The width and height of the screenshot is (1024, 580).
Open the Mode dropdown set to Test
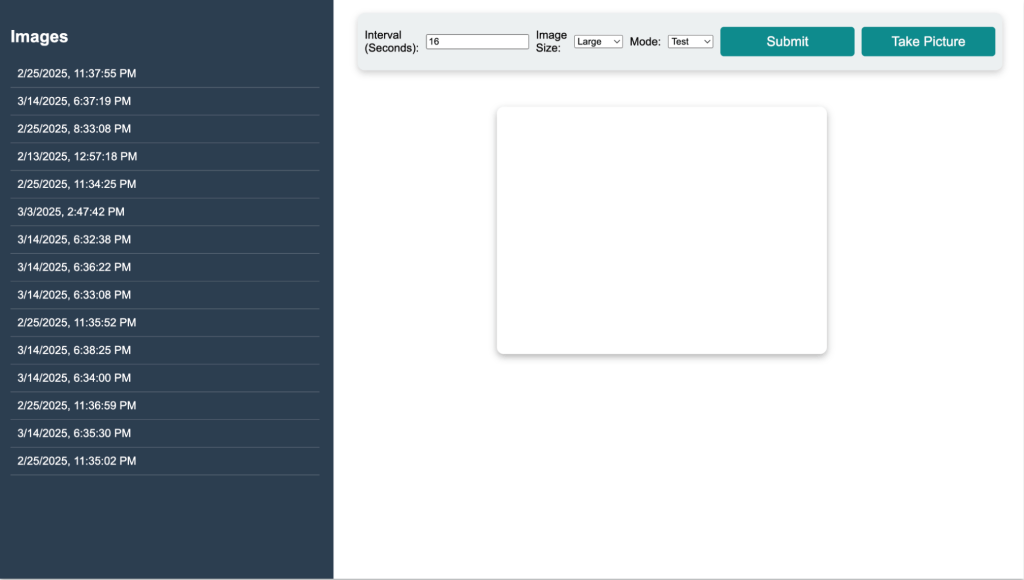coord(690,42)
